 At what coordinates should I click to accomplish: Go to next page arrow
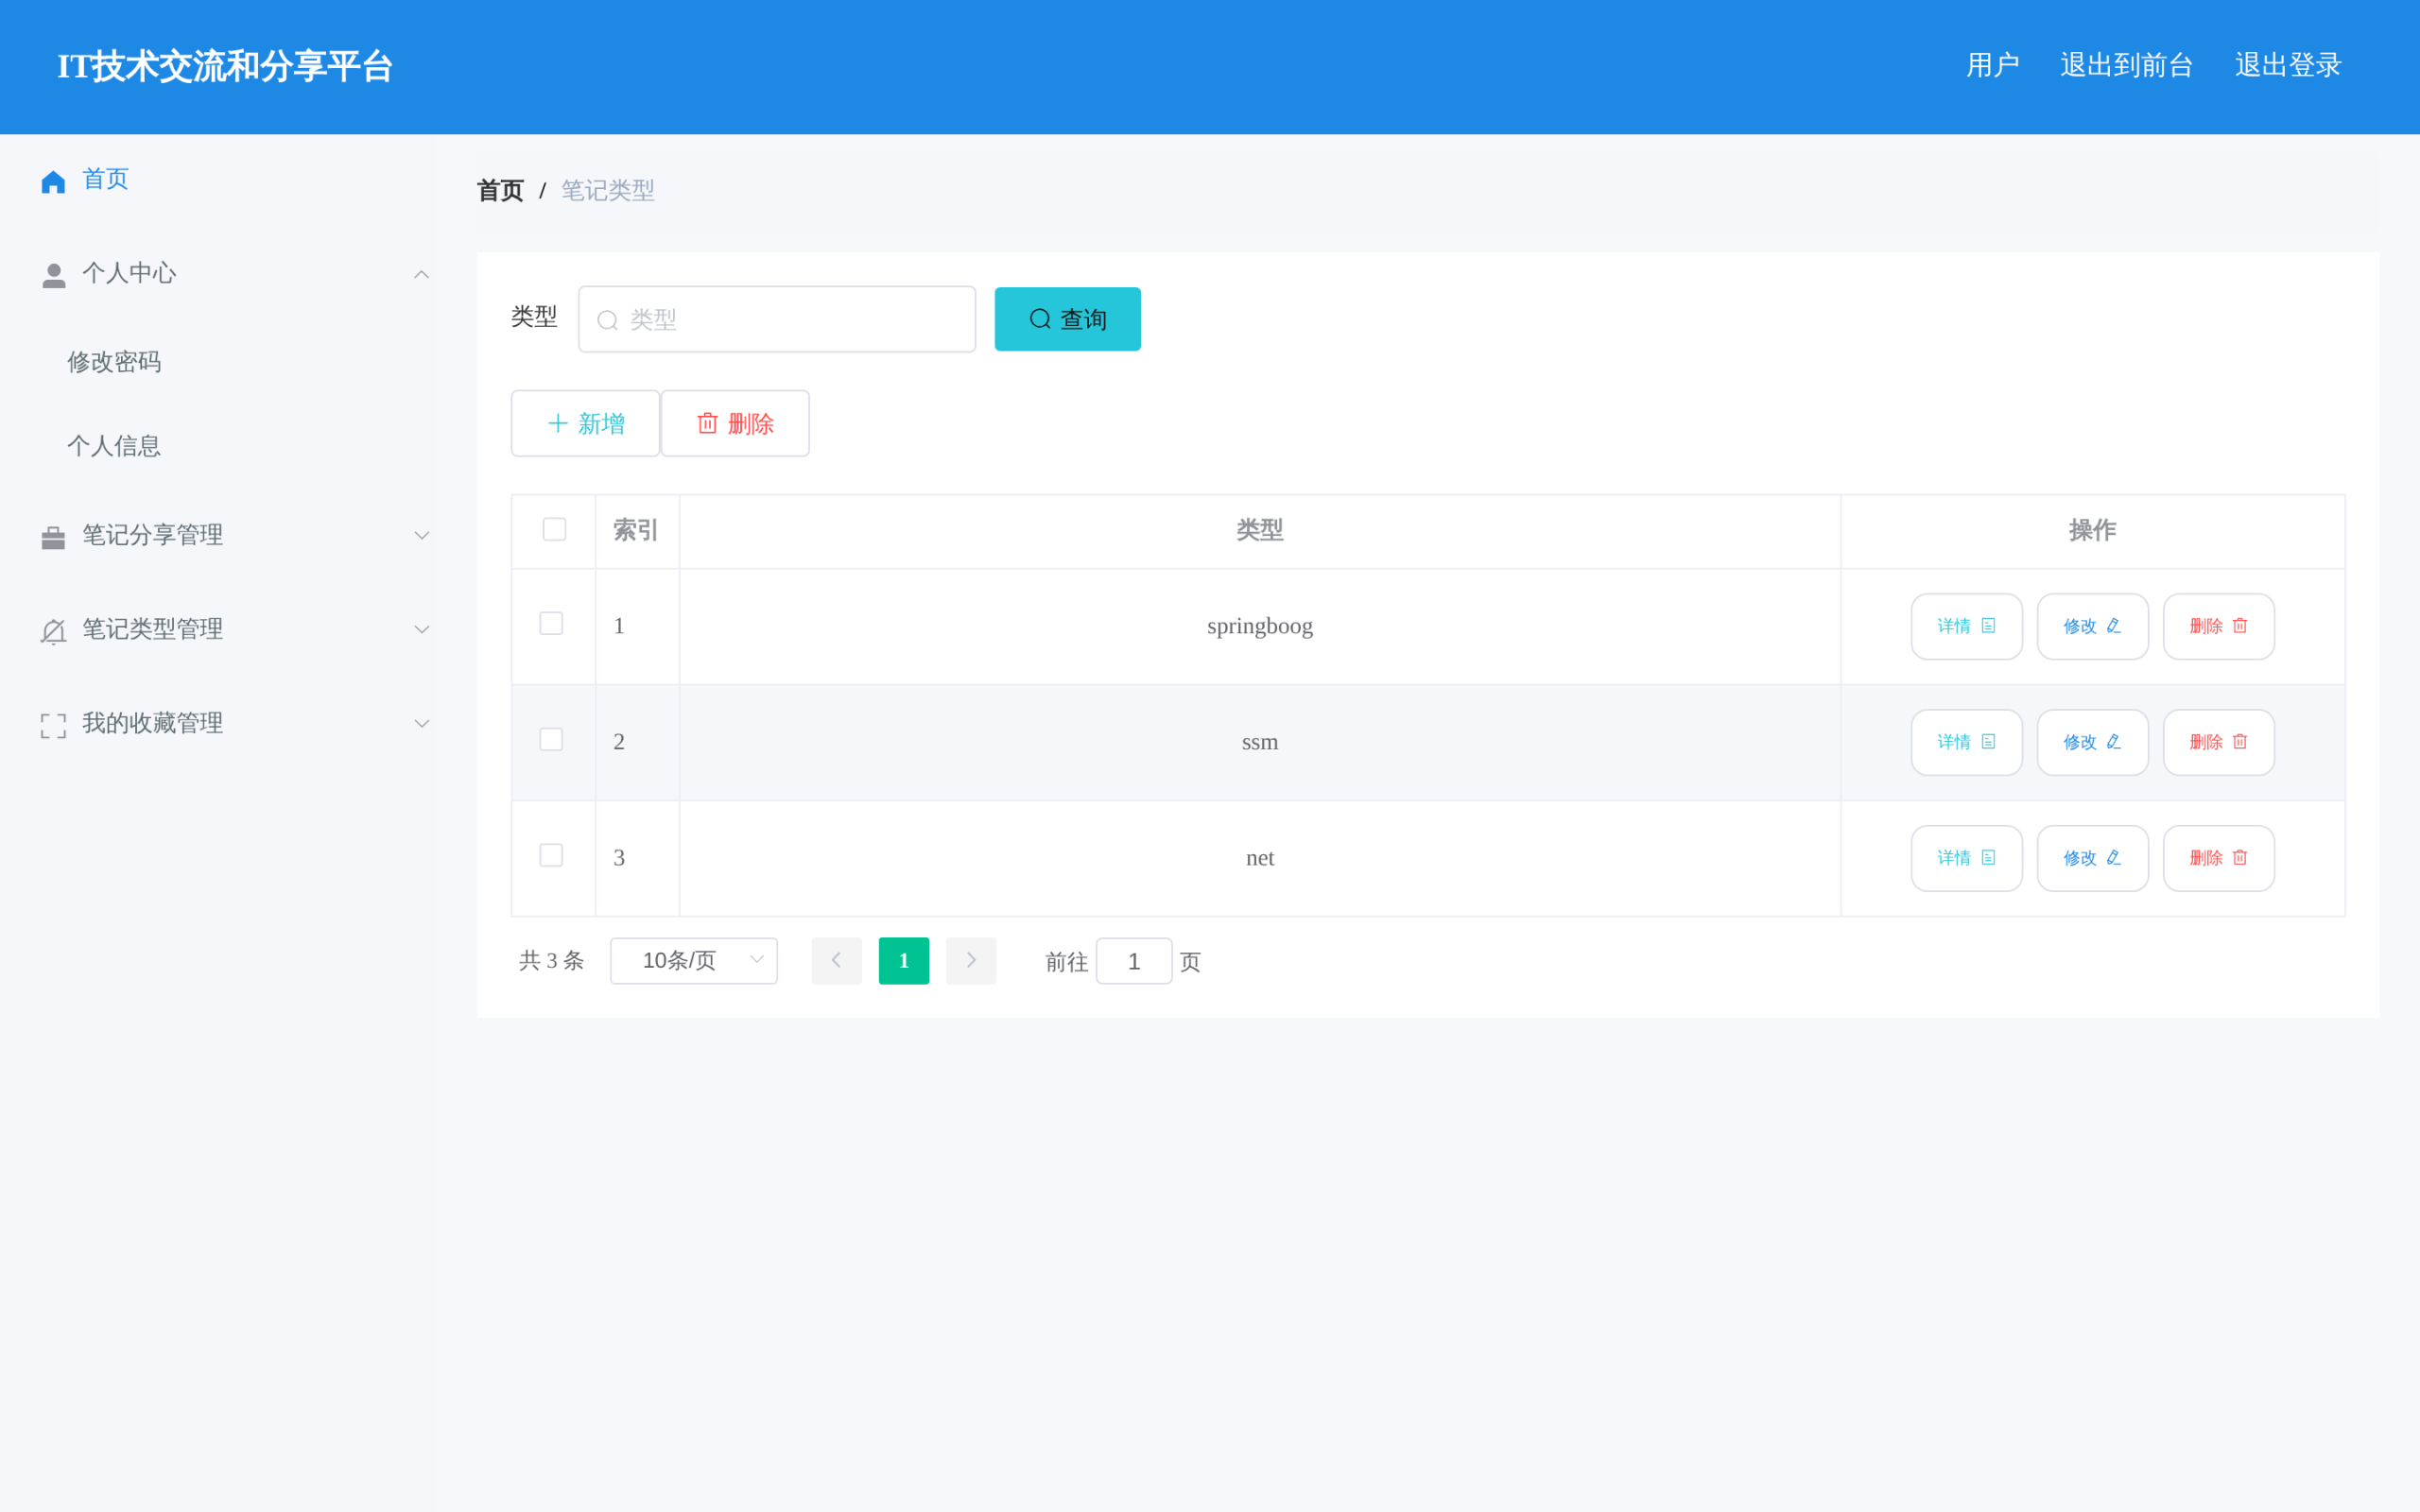coord(970,960)
